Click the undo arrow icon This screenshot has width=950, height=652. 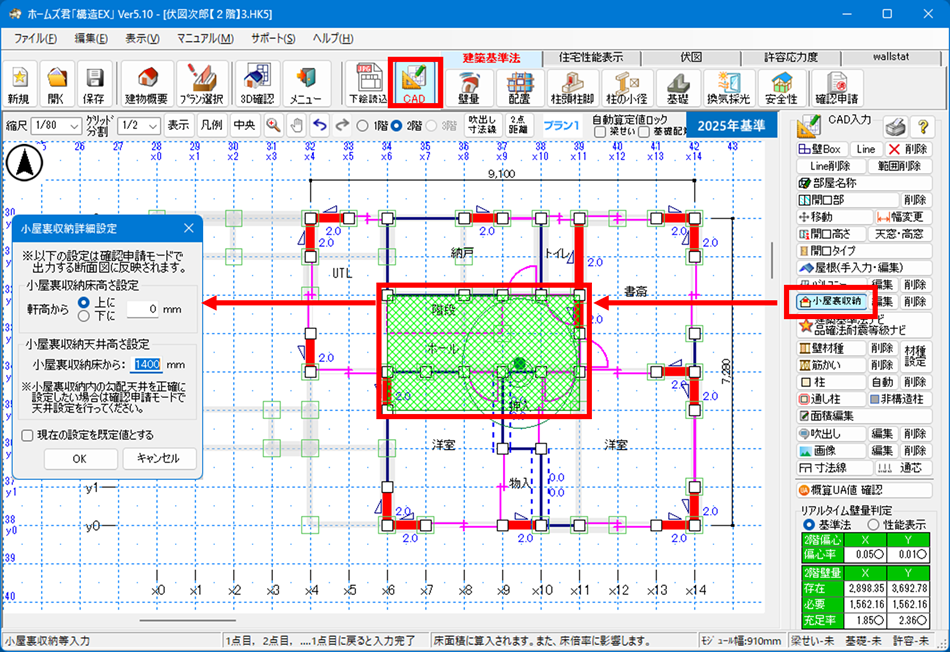pyautogui.click(x=320, y=126)
